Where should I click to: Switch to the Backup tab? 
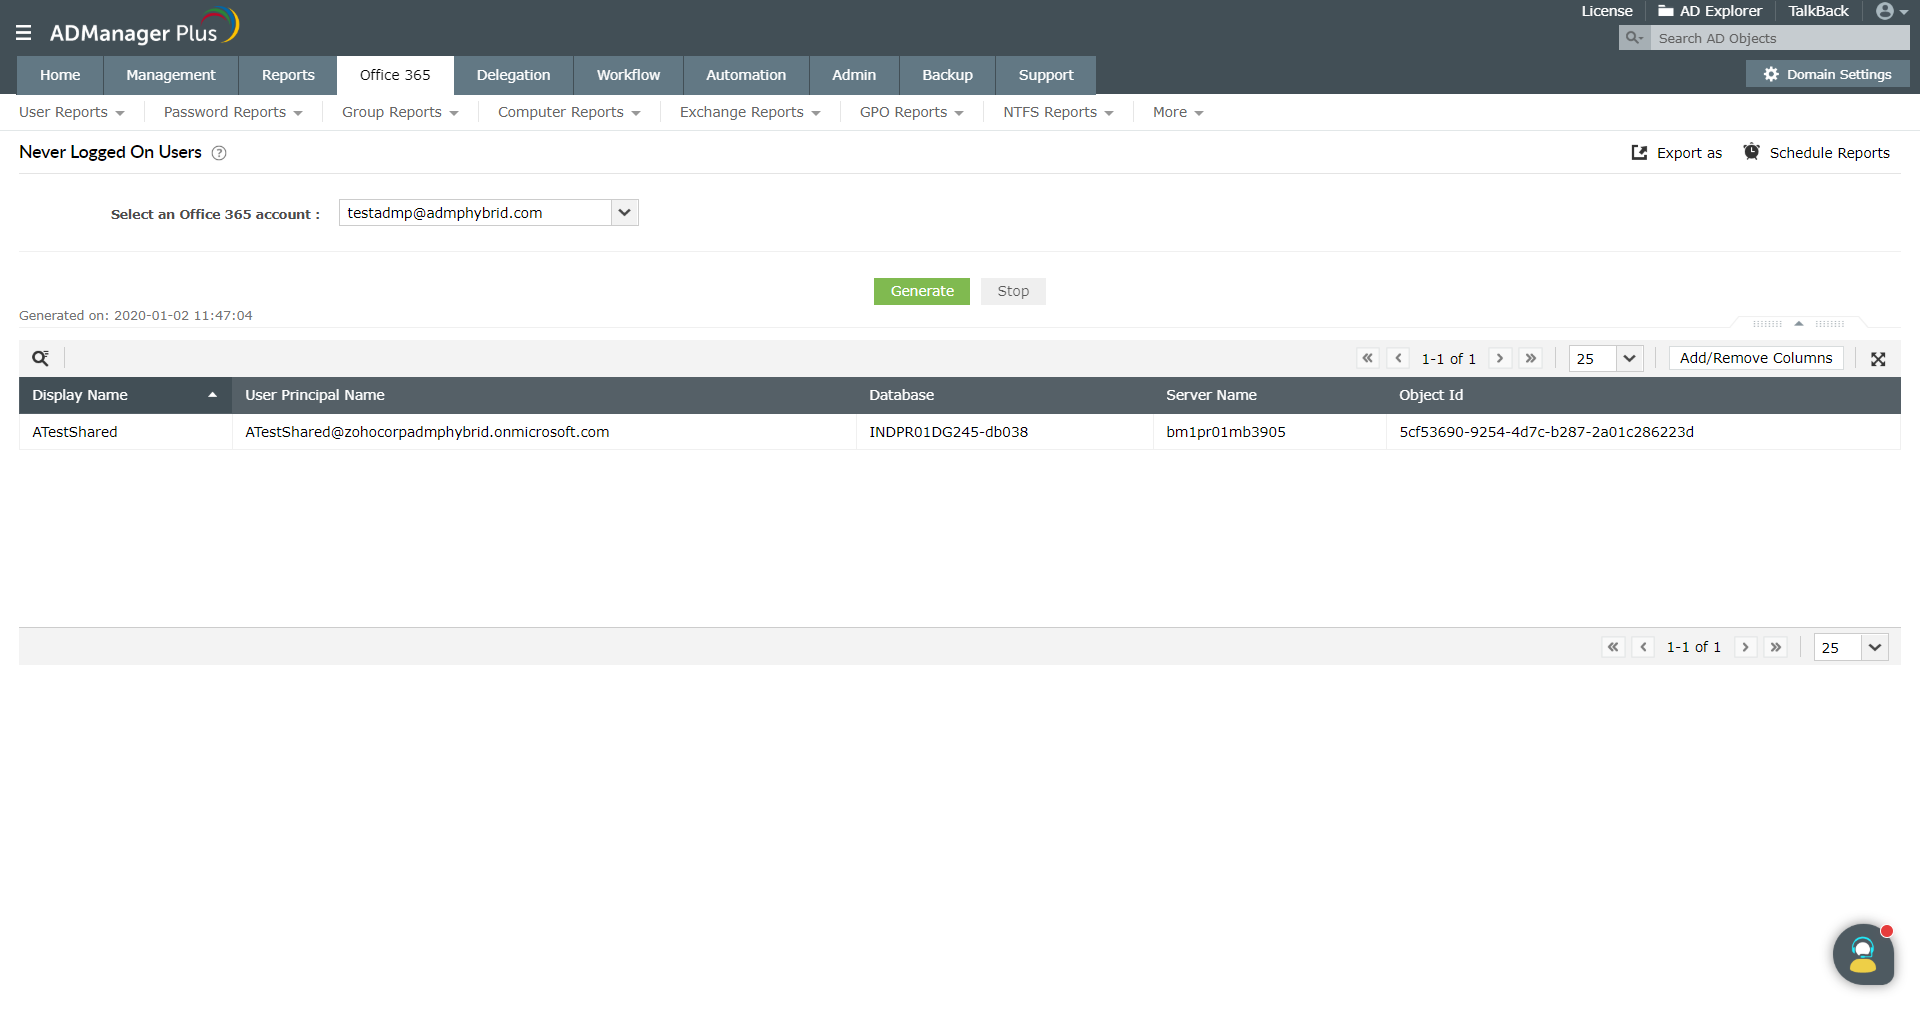pyautogui.click(x=948, y=75)
